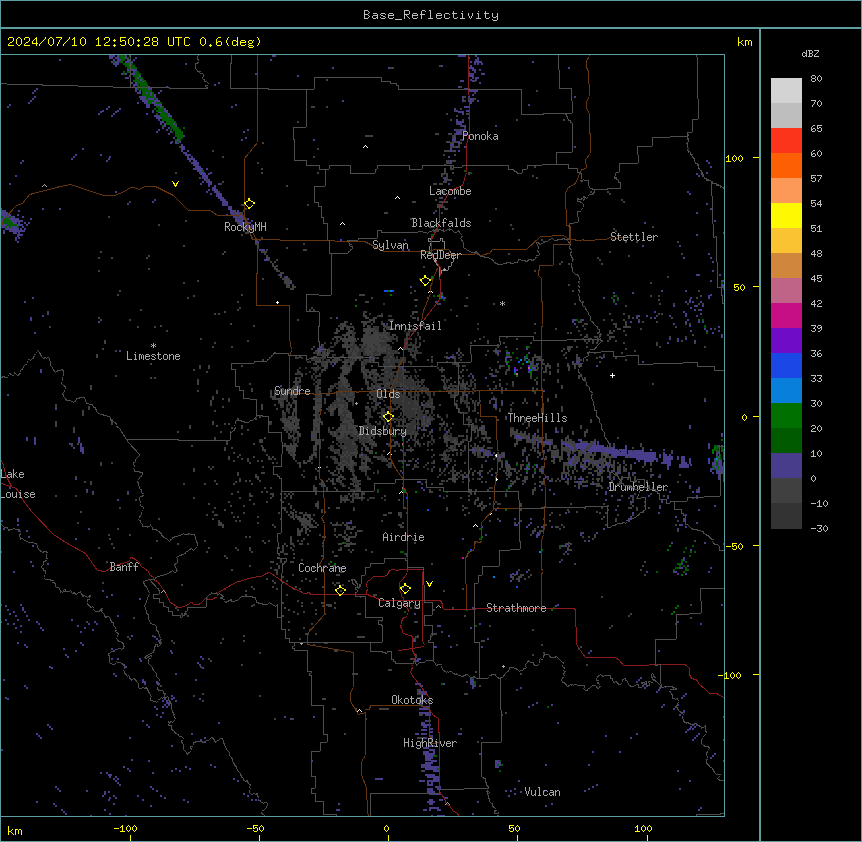Screen dimensions: 862x842
Task: Click the yellow diamond marker south of RedDeer
Action: coord(426,281)
